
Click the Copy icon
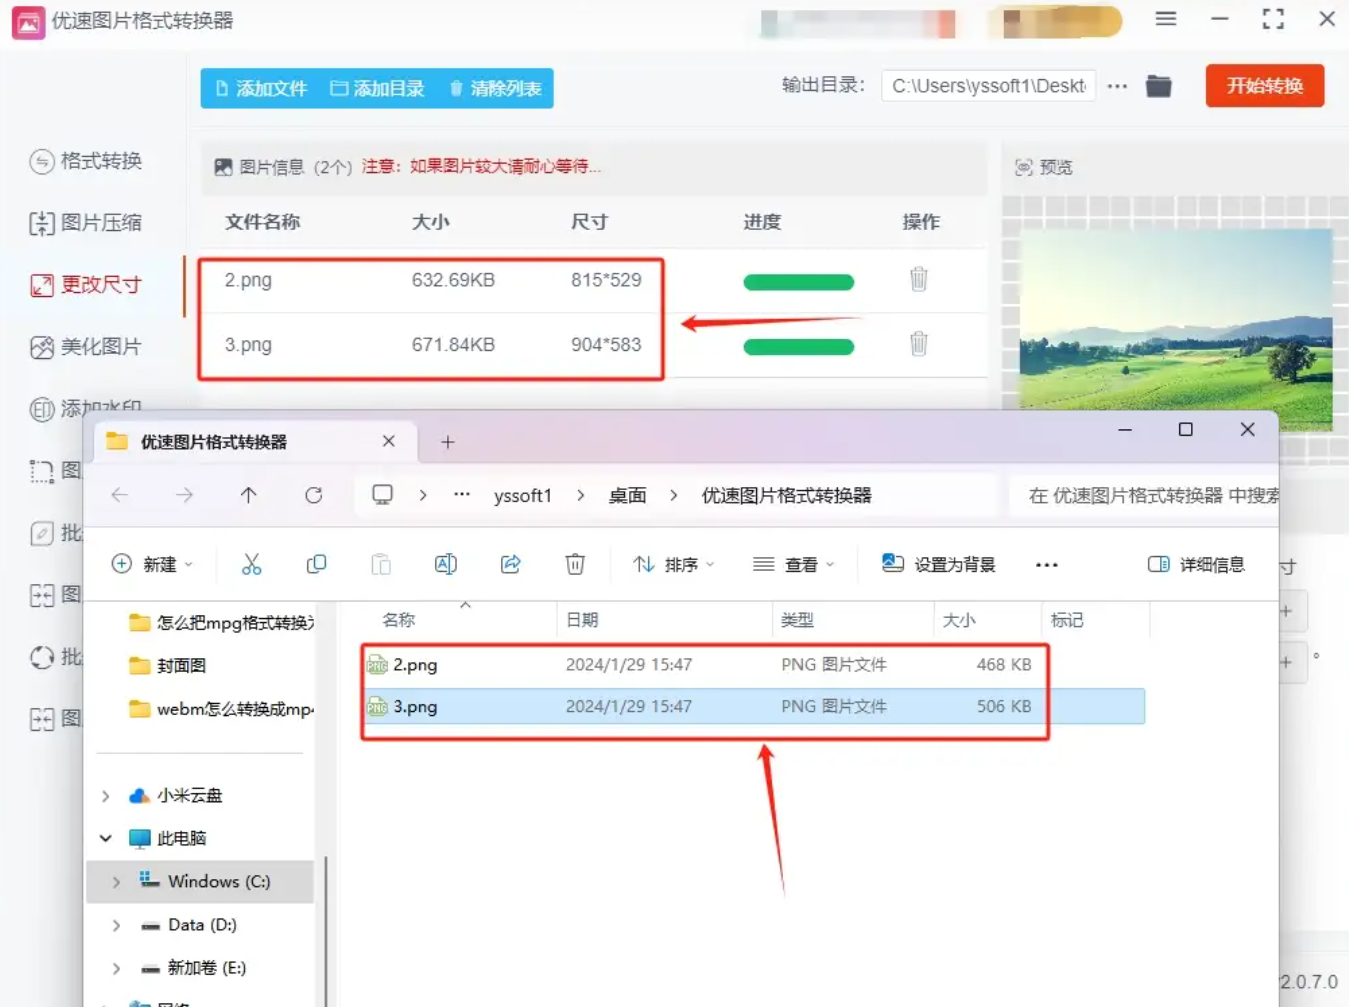(316, 564)
